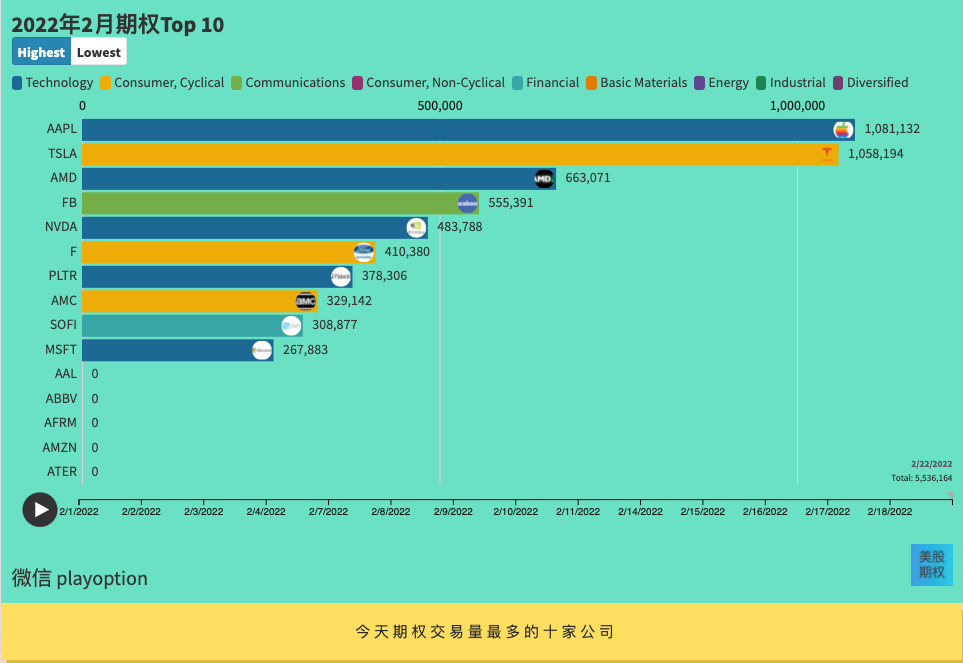Jump to 2/9/2022 on the timeline

point(453,511)
